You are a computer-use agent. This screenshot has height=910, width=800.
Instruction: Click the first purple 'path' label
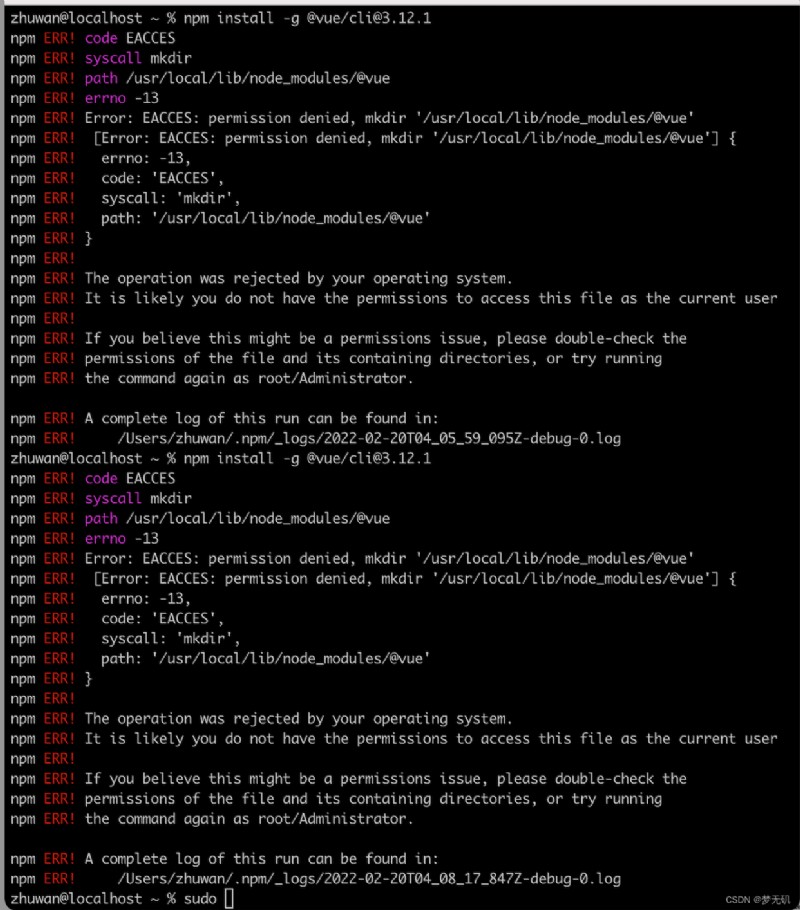point(101,78)
